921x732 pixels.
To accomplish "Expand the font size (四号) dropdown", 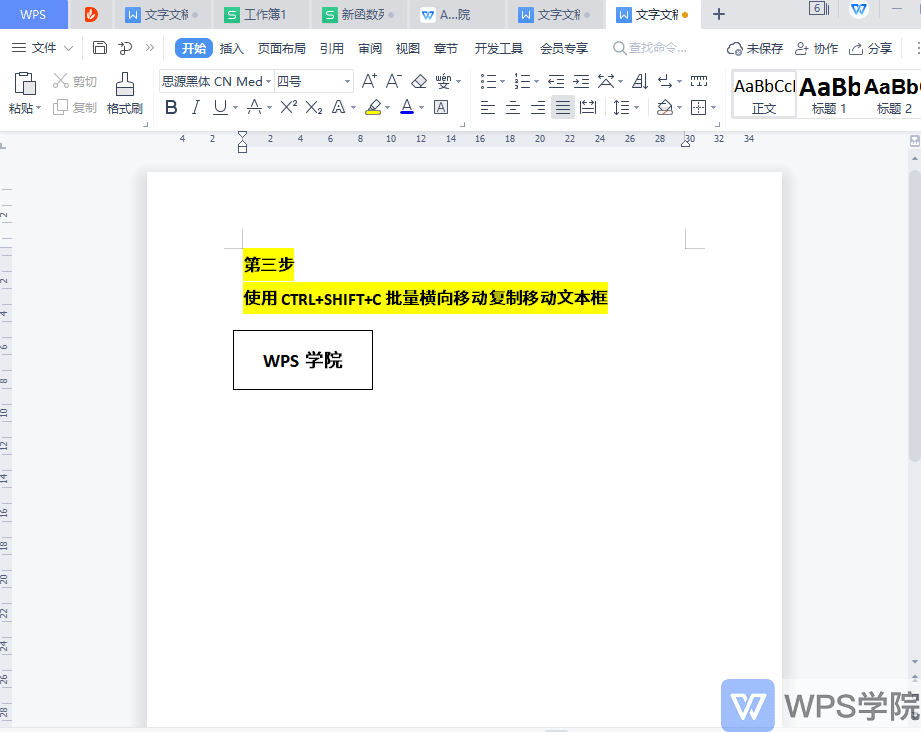I will click(x=347, y=82).
